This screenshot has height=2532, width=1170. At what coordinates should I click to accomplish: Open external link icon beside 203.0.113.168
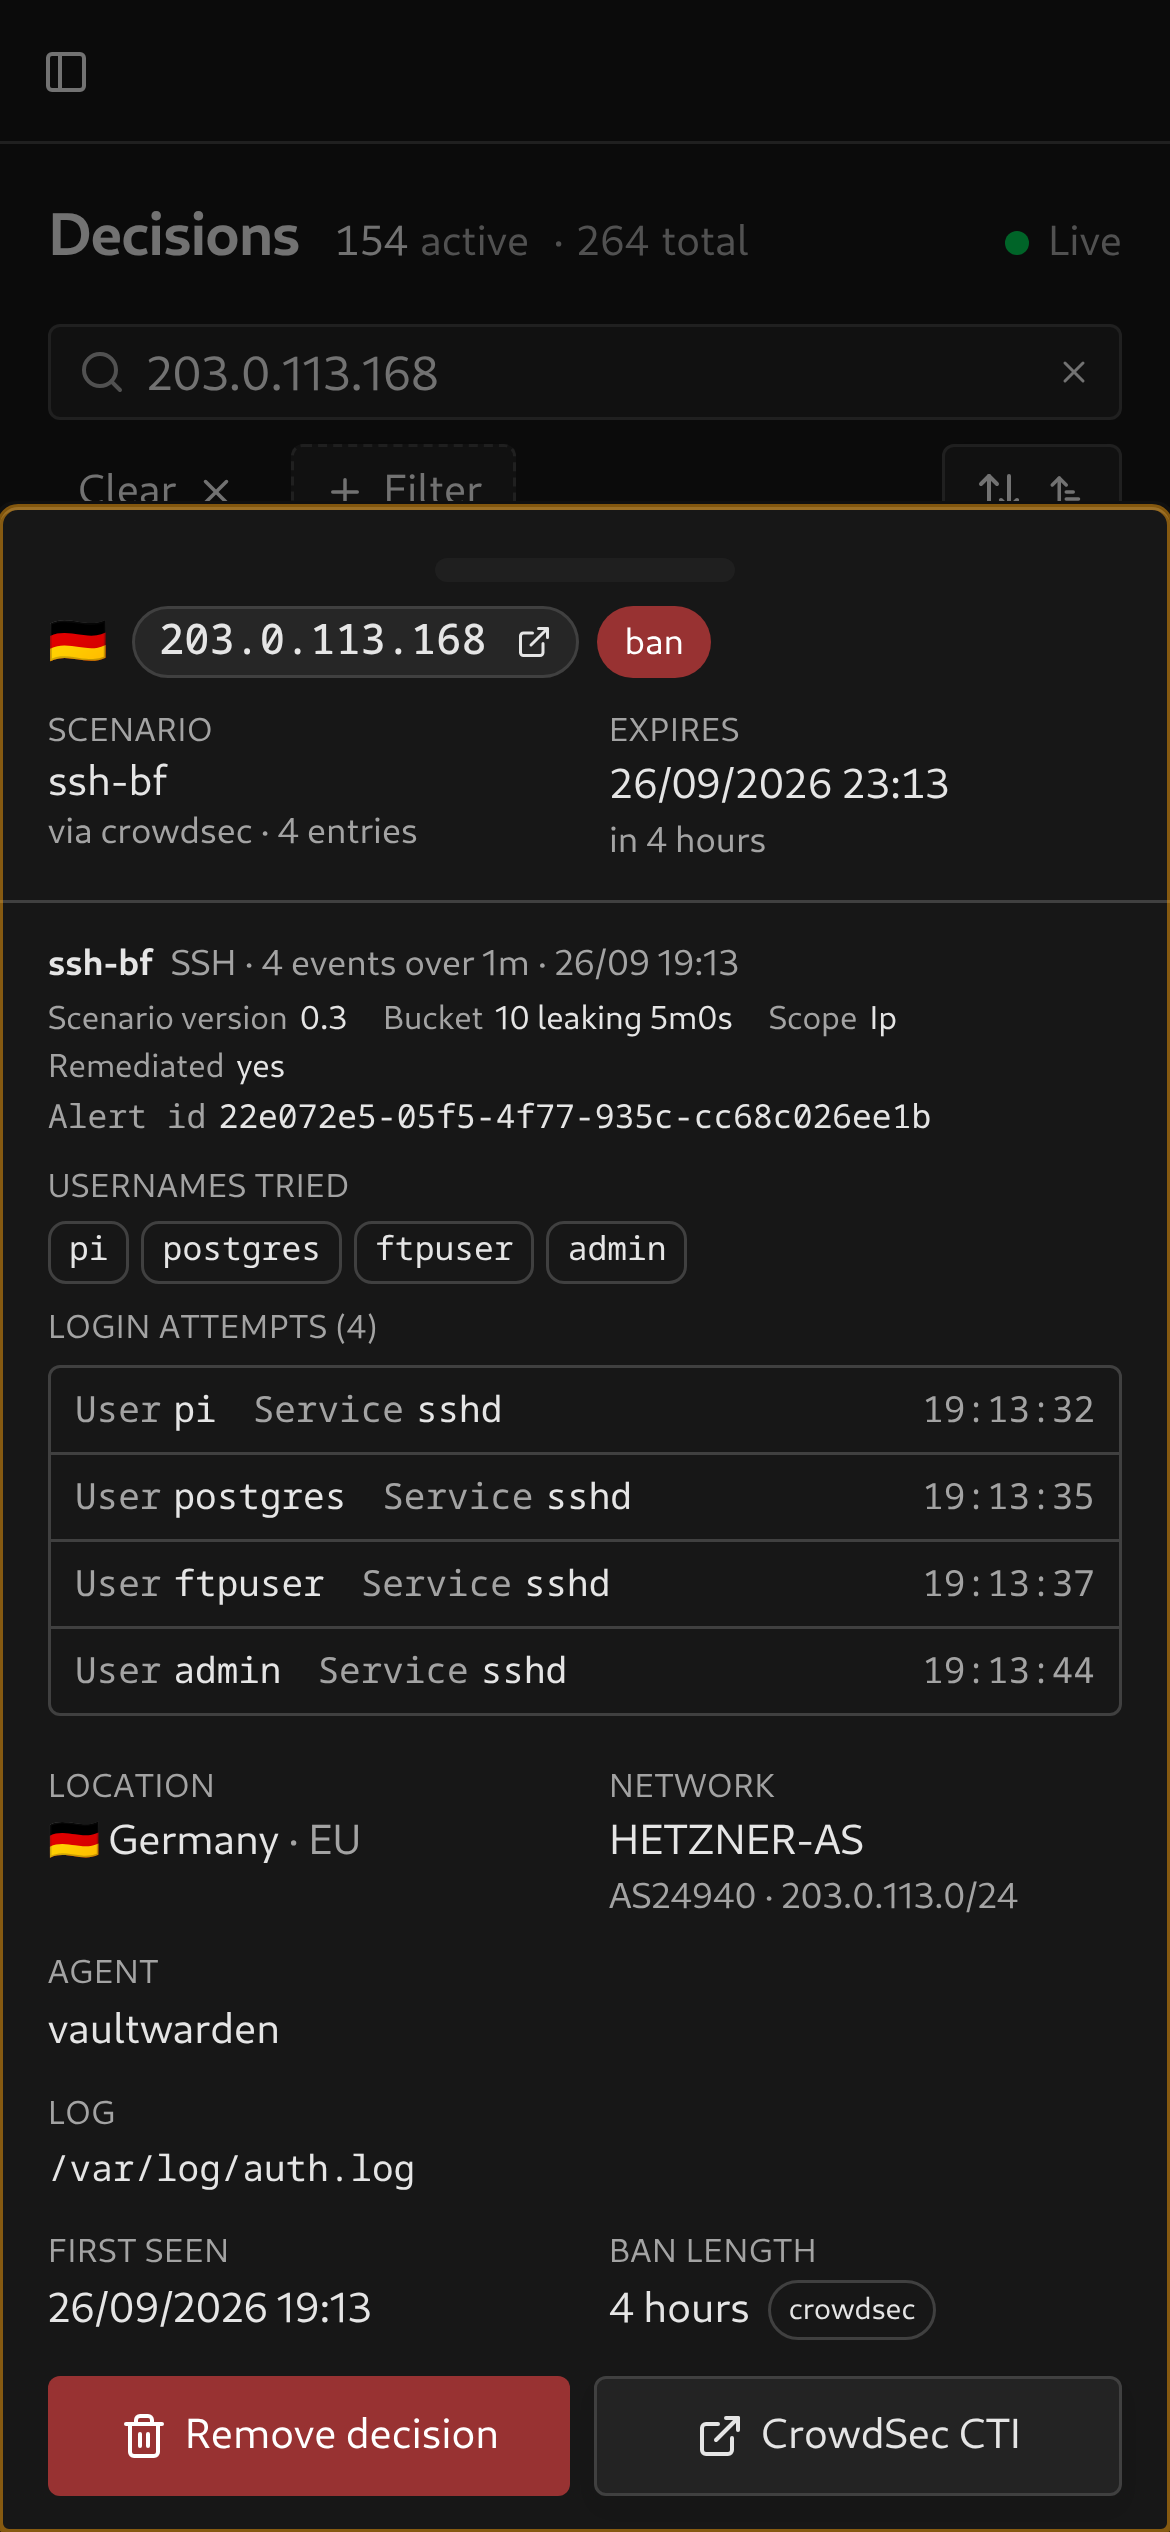pos(534,642)
